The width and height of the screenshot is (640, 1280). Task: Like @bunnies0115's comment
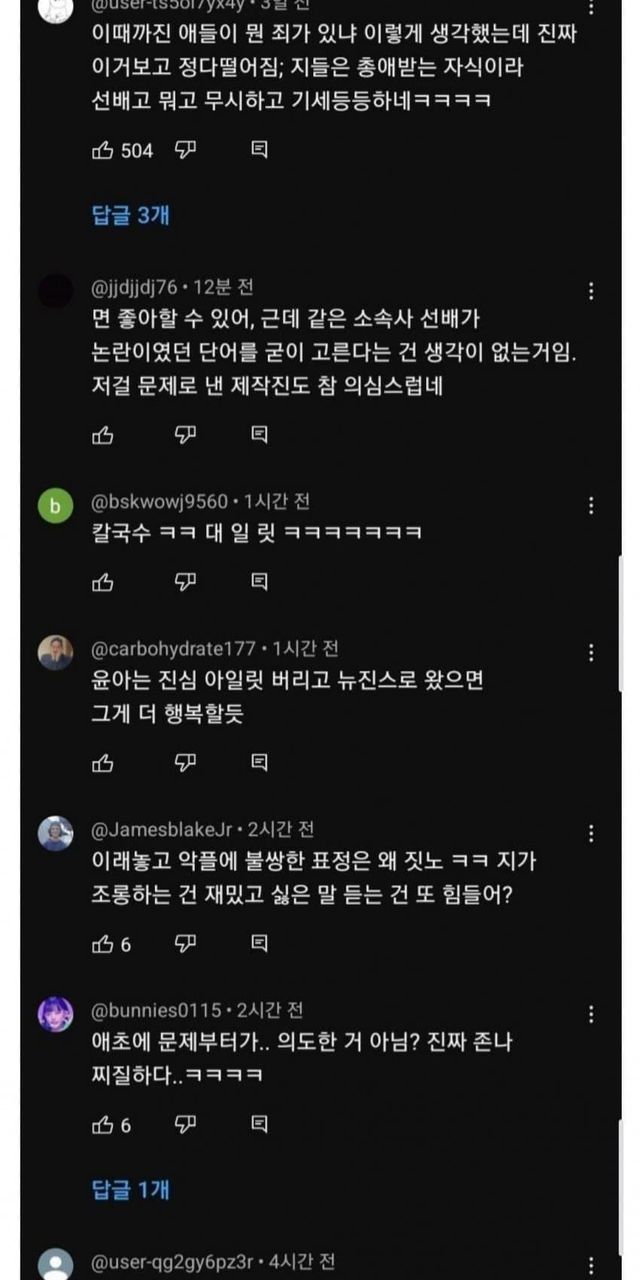[x=103, y=1125]
